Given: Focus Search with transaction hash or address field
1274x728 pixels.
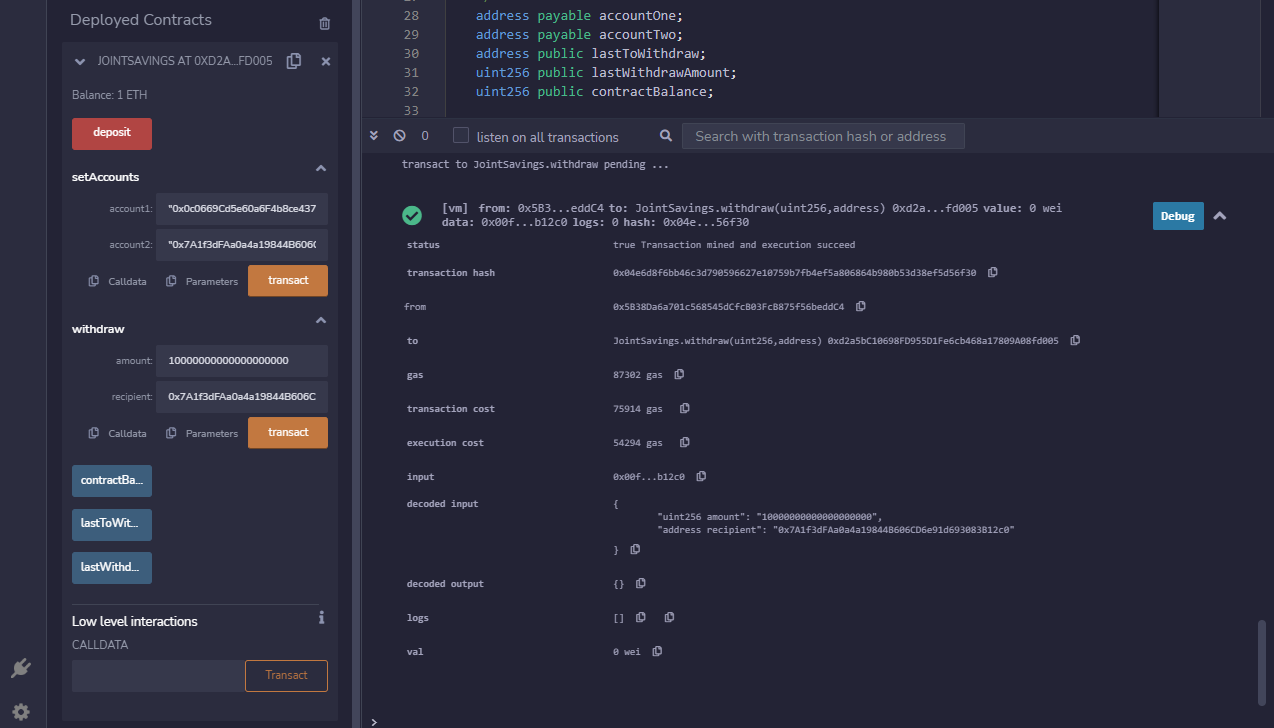Looking at the screenshot, I should (822, 136).
